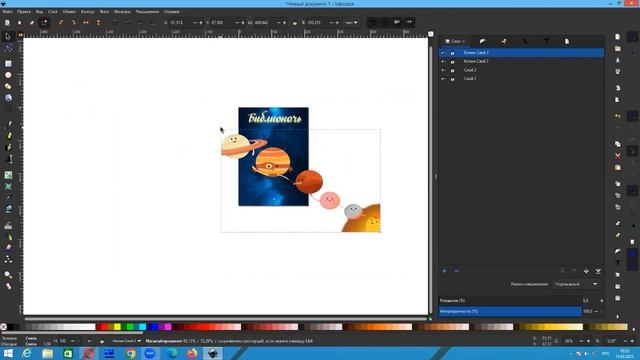Toggle lock on selected Копия Слой 2 layer

[x=452, y=53]
